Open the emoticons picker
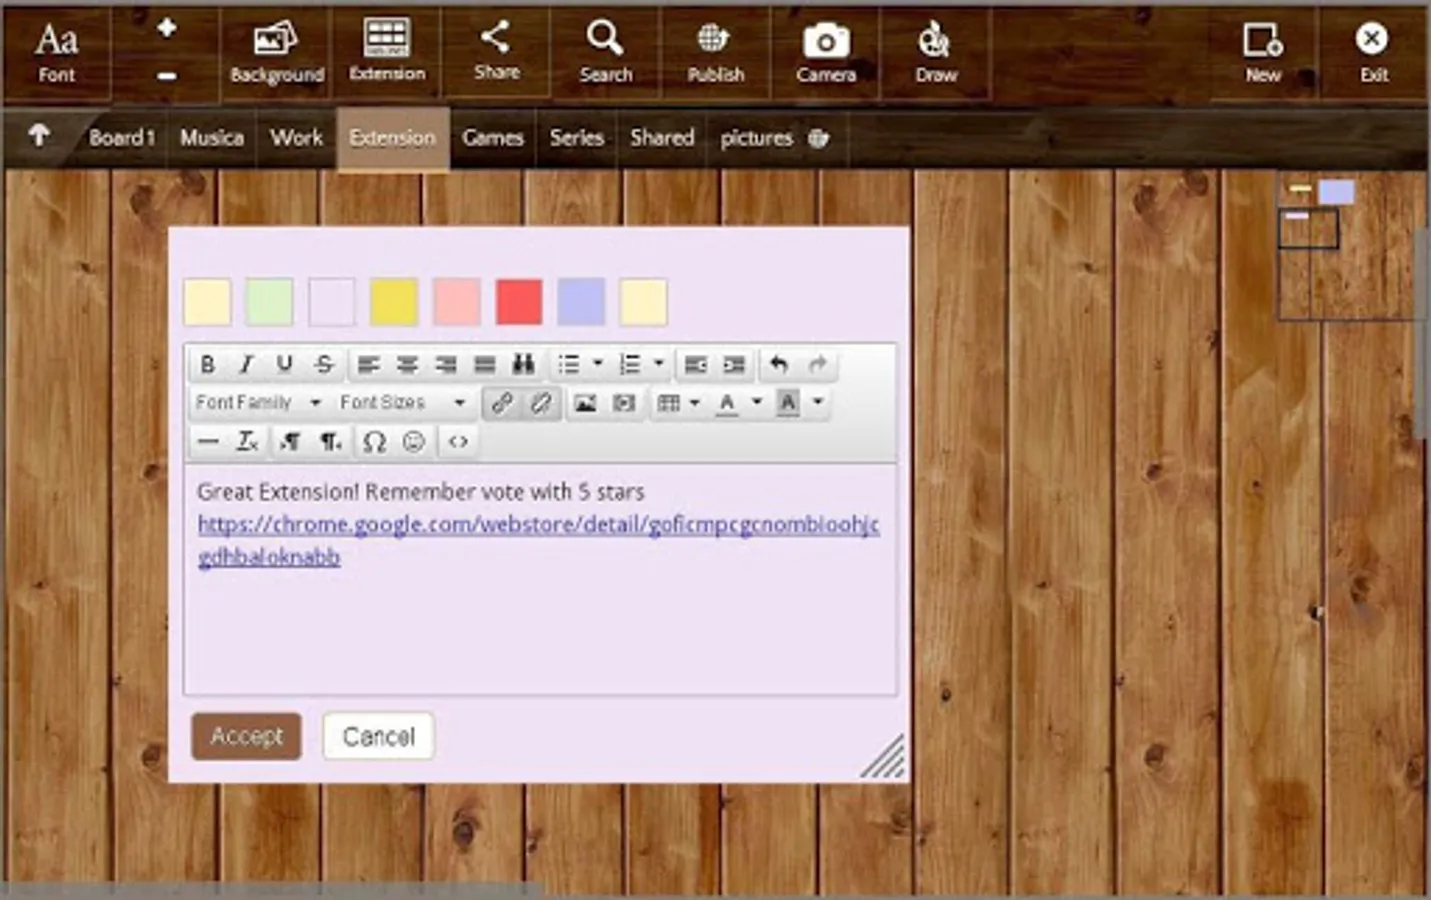The image size is (1431, 900). 413,441
